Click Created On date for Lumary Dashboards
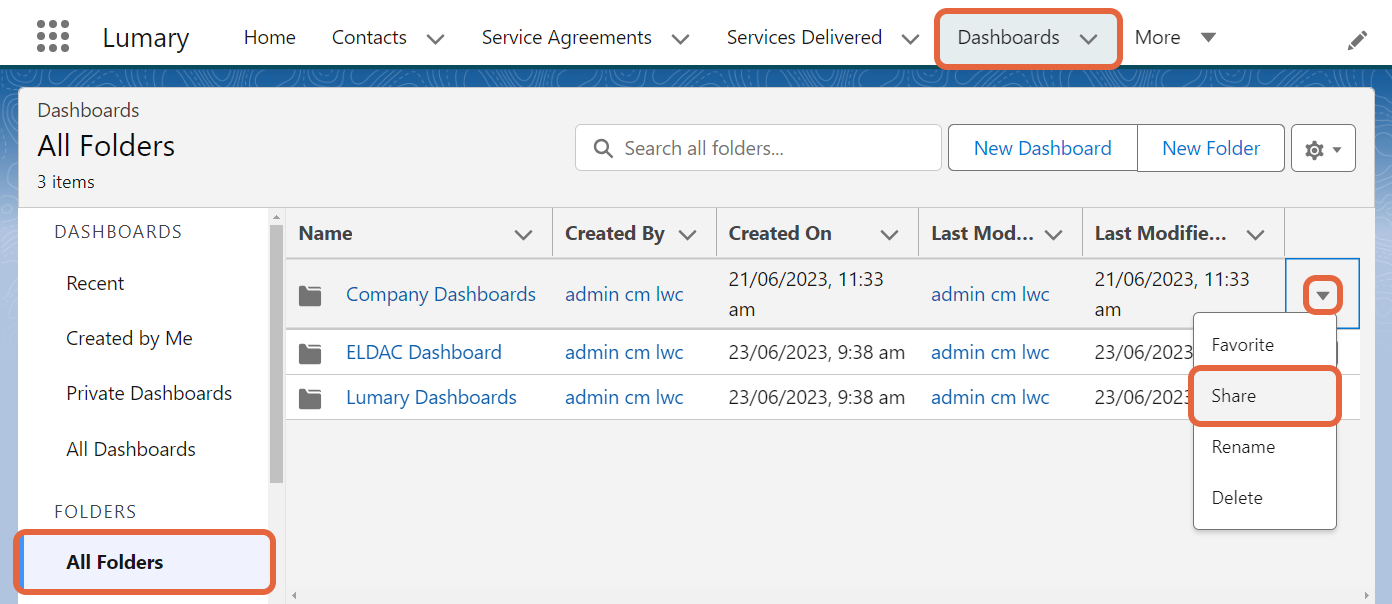The height and width of the screenshot is (604, 1392). pyautogui.click(x=817, y=397)
